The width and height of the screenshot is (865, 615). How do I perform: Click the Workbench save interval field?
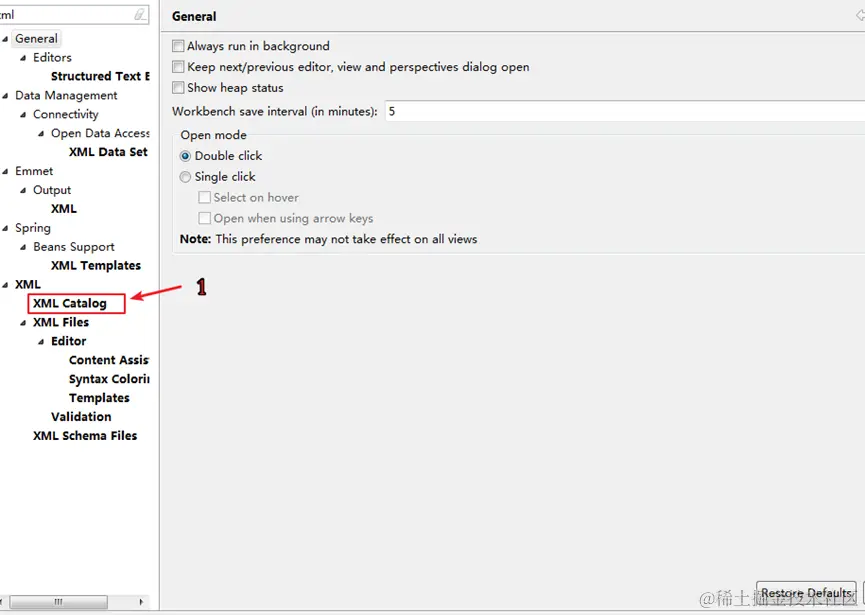point(625,111)
